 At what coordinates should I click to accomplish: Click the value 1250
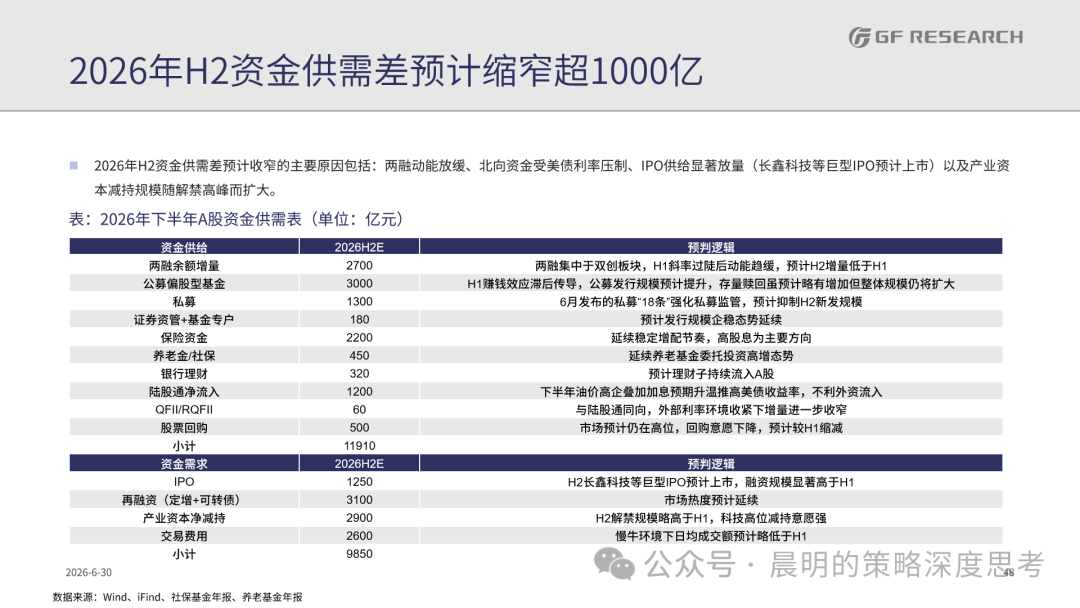(359, 481)
